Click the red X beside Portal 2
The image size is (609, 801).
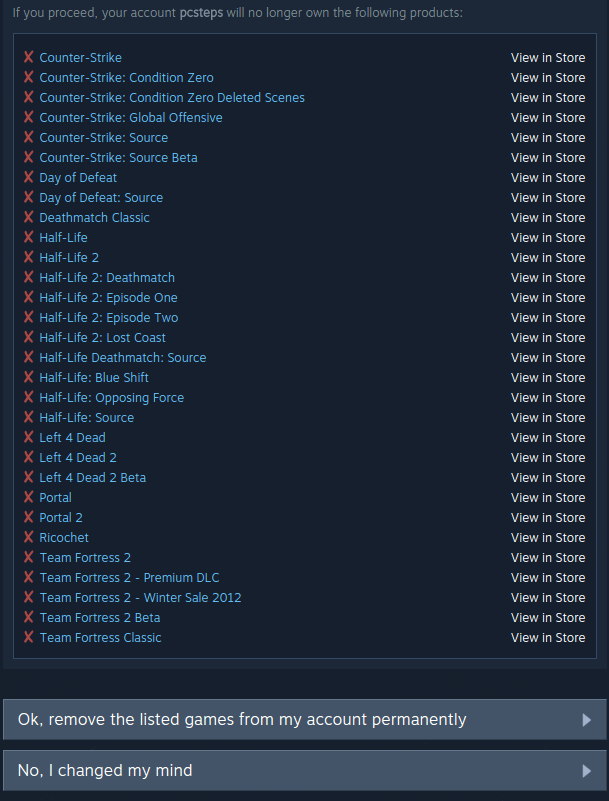click(x=29, y=517)
